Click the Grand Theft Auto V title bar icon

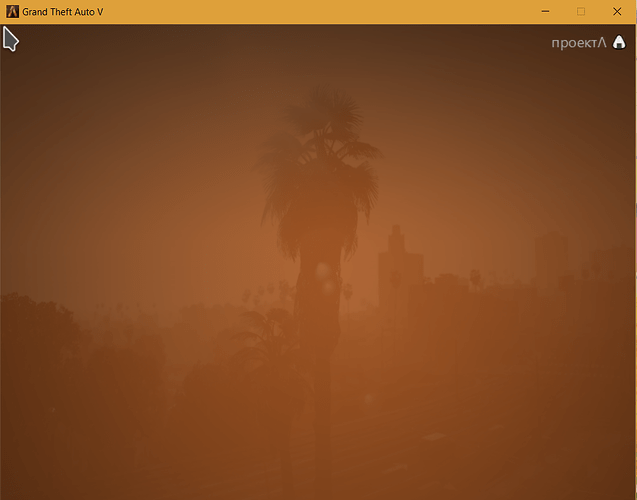point(12,12)
